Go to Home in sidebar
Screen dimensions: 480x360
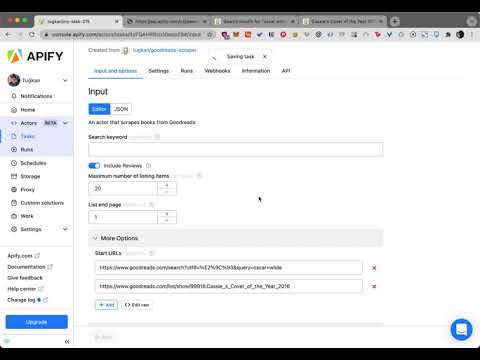coord(23,110)
